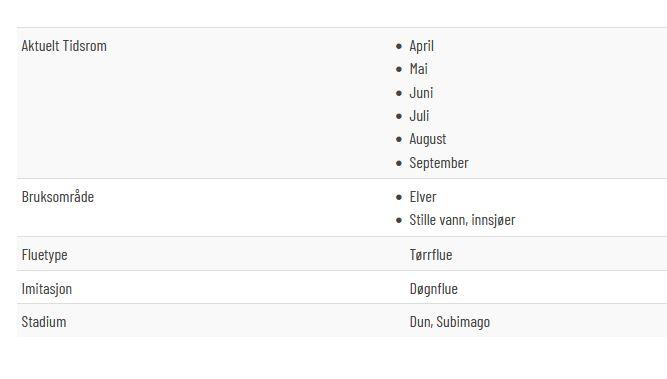The image size is (667, 379).
Task: Click the 'Aktuelt Tidsrom' row label
Action: pyautogui.click(x=64, y=46)
